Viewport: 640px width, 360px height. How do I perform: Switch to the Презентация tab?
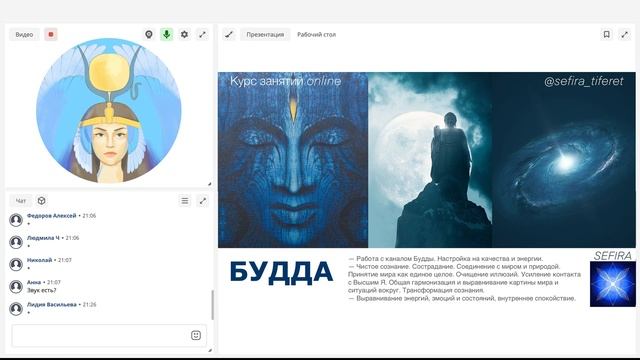pos(265,34)
